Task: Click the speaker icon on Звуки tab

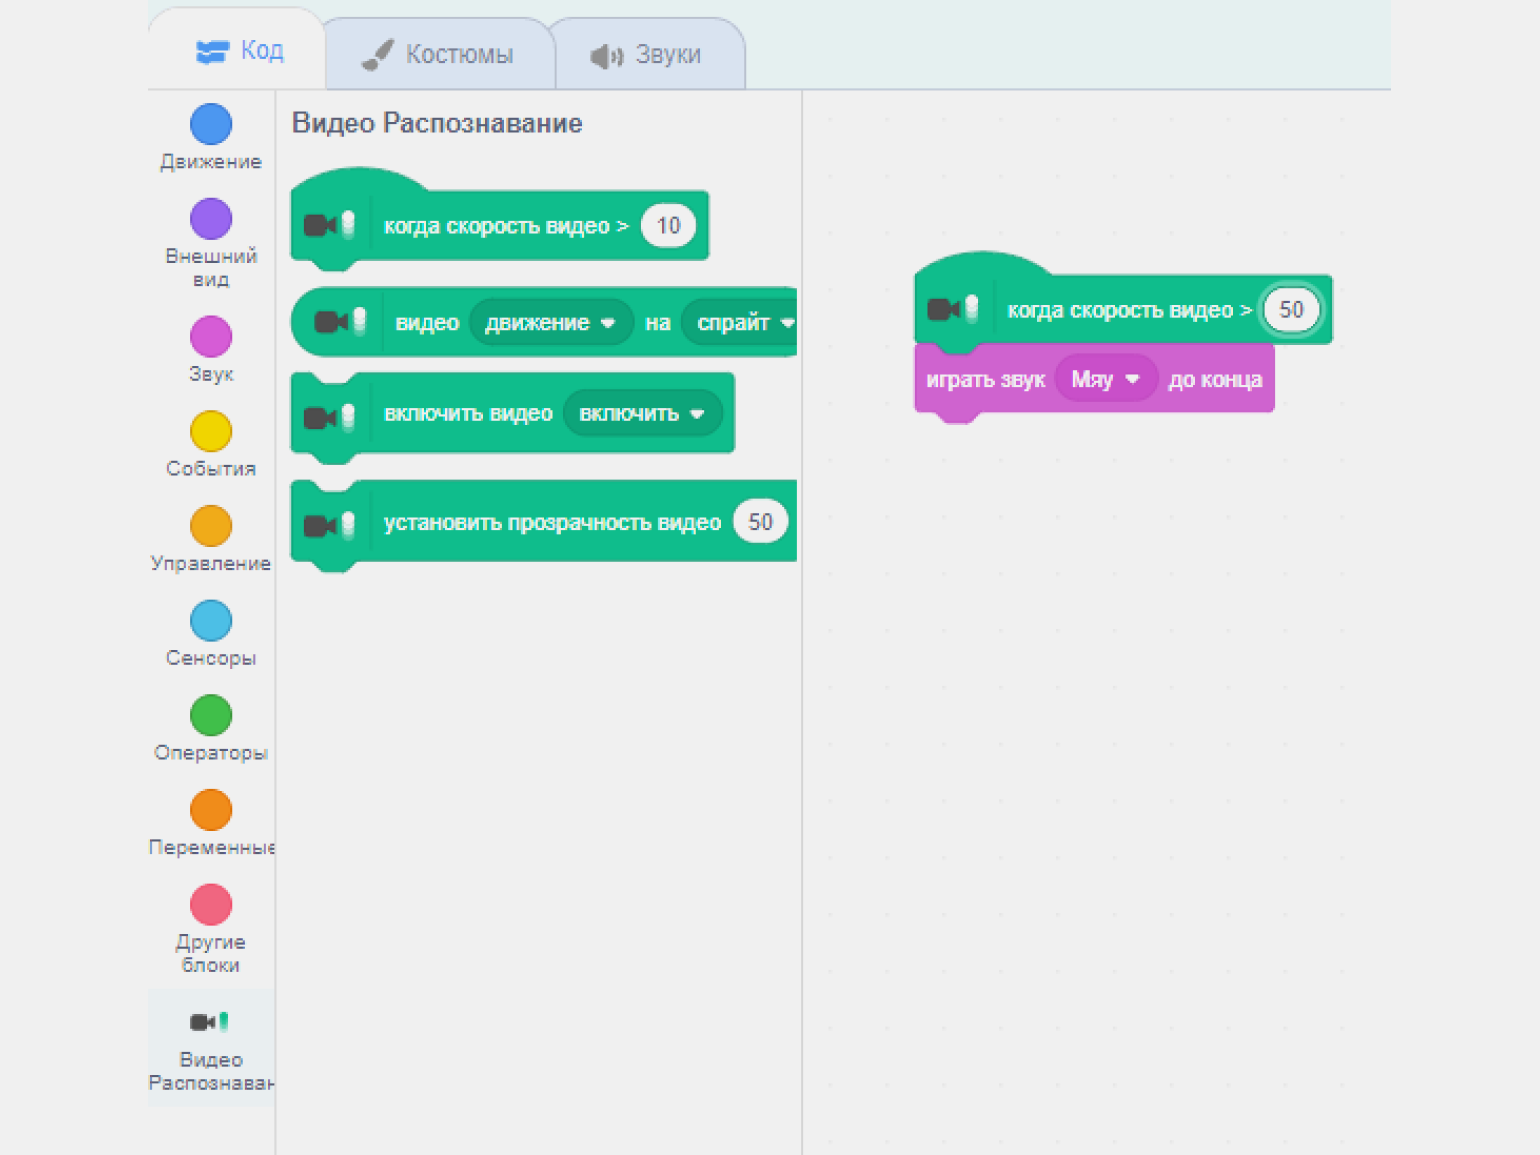Action: (x=606, y=56)
